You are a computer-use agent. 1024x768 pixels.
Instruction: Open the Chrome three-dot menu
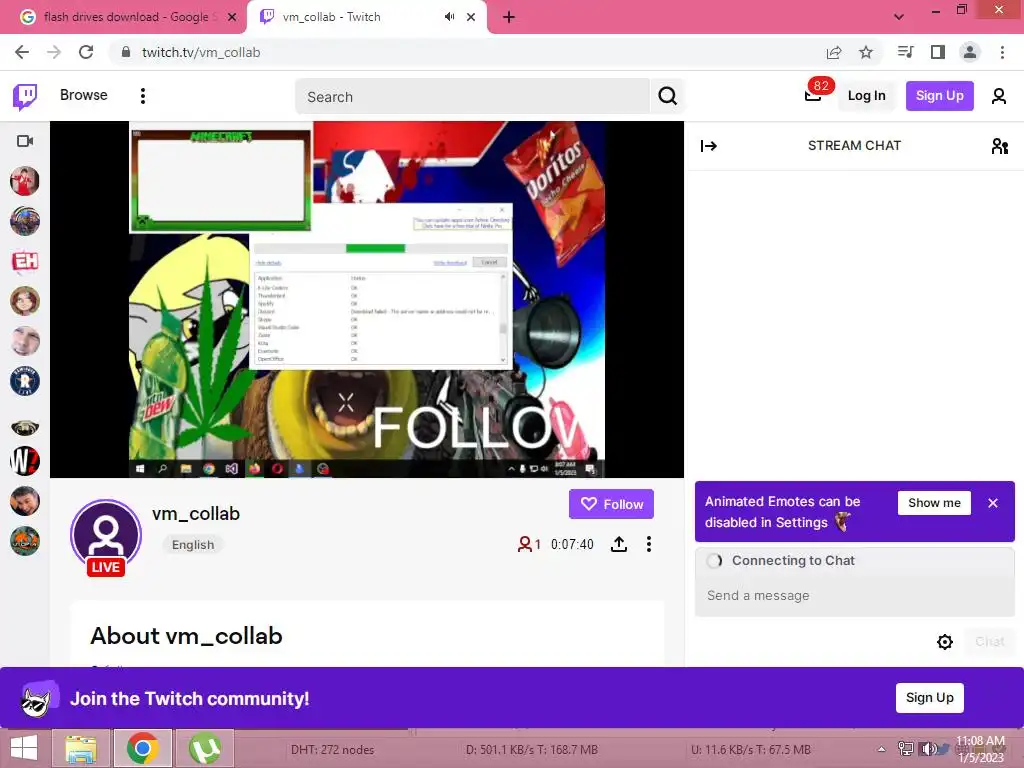1002,52
